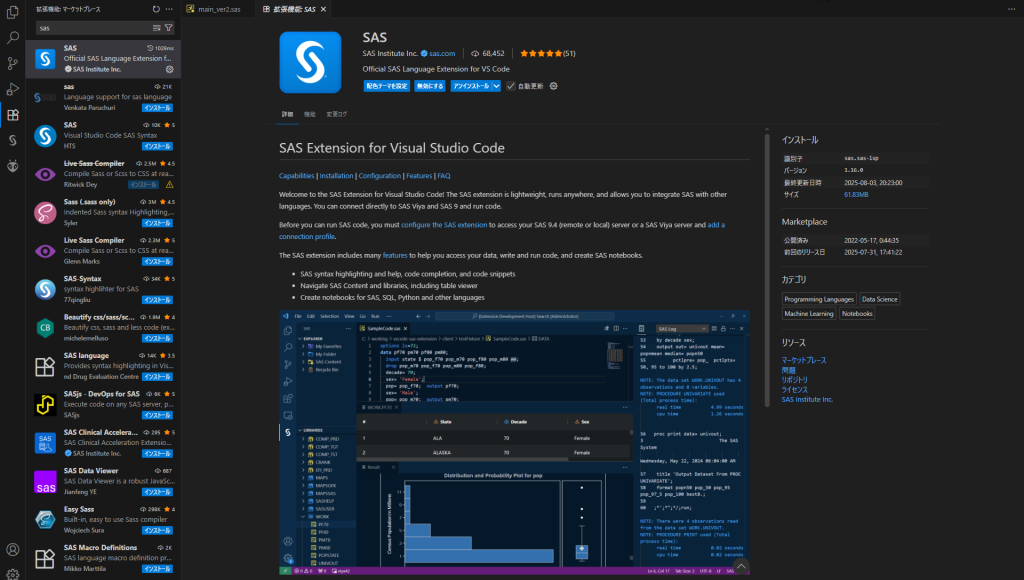Click the Uninstall button

(x=471, y=86)
